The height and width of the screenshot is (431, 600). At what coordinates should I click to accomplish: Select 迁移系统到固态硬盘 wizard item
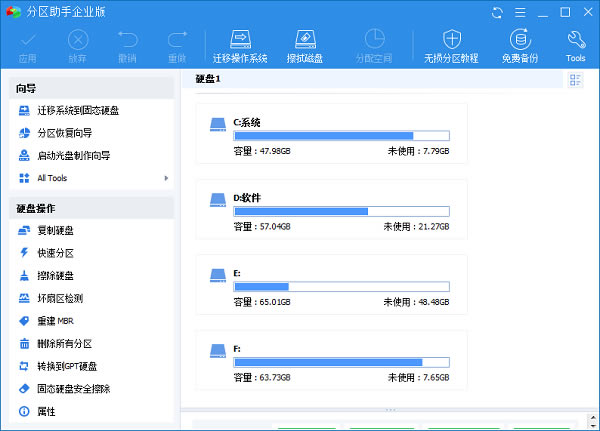pos(78,109)
